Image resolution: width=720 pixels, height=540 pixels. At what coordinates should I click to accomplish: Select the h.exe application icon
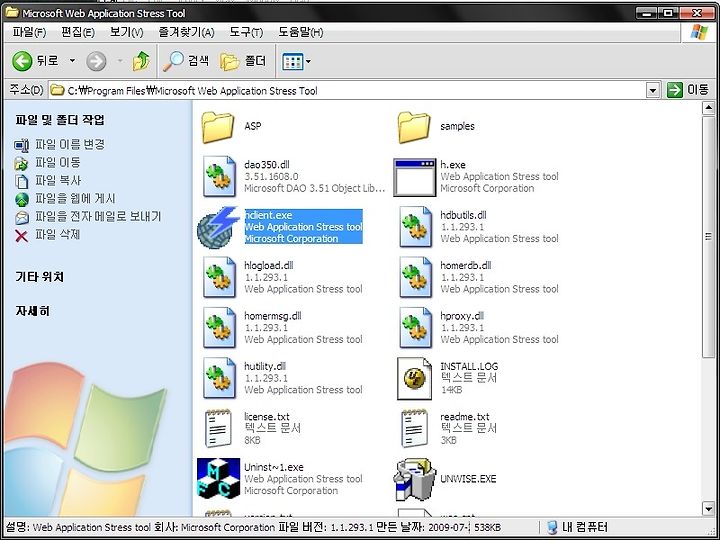click(x=415, y=177)
